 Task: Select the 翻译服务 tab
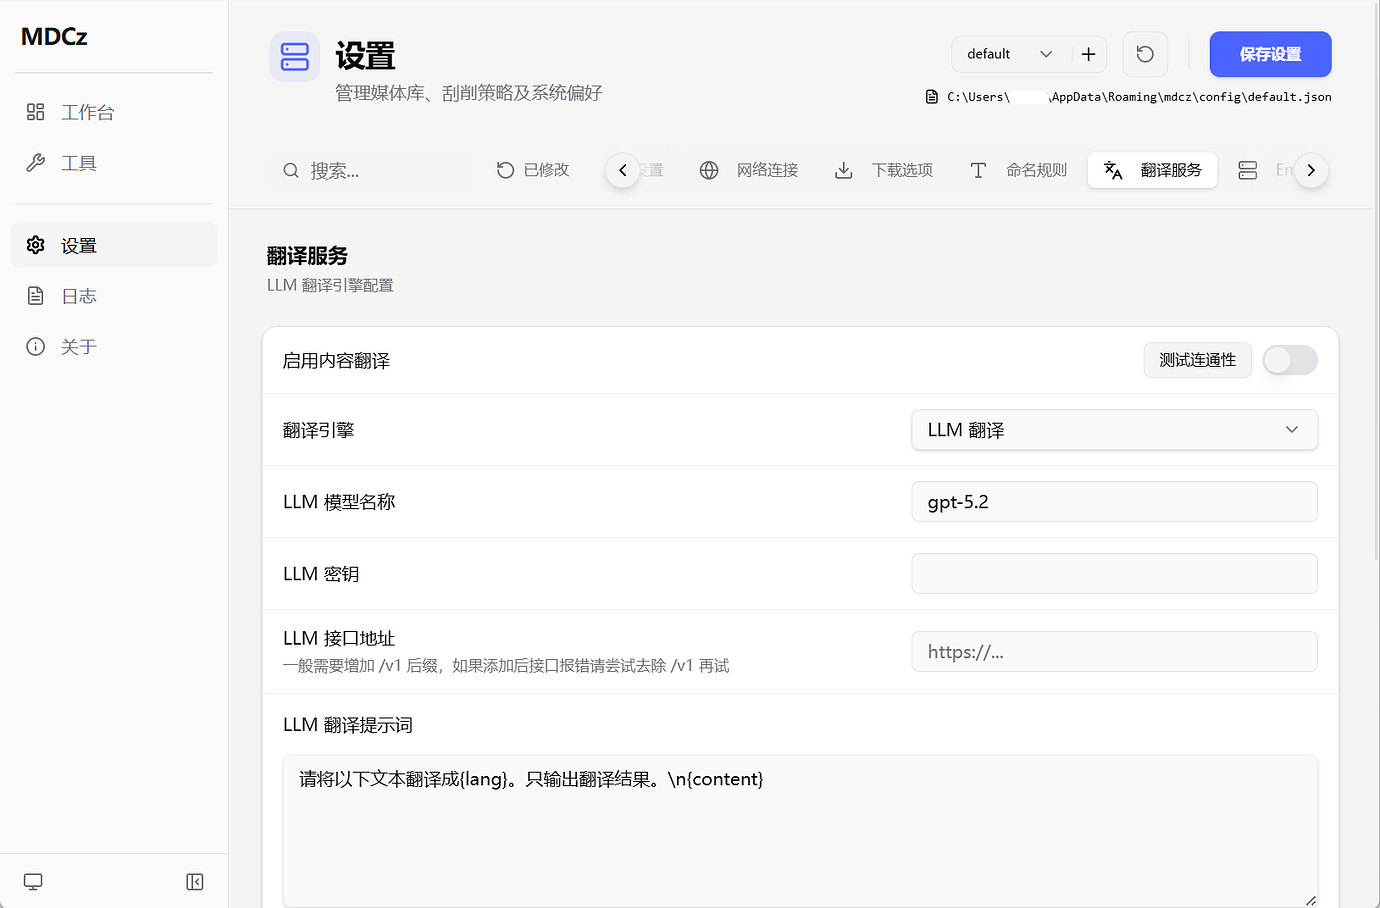(1152, 170)
